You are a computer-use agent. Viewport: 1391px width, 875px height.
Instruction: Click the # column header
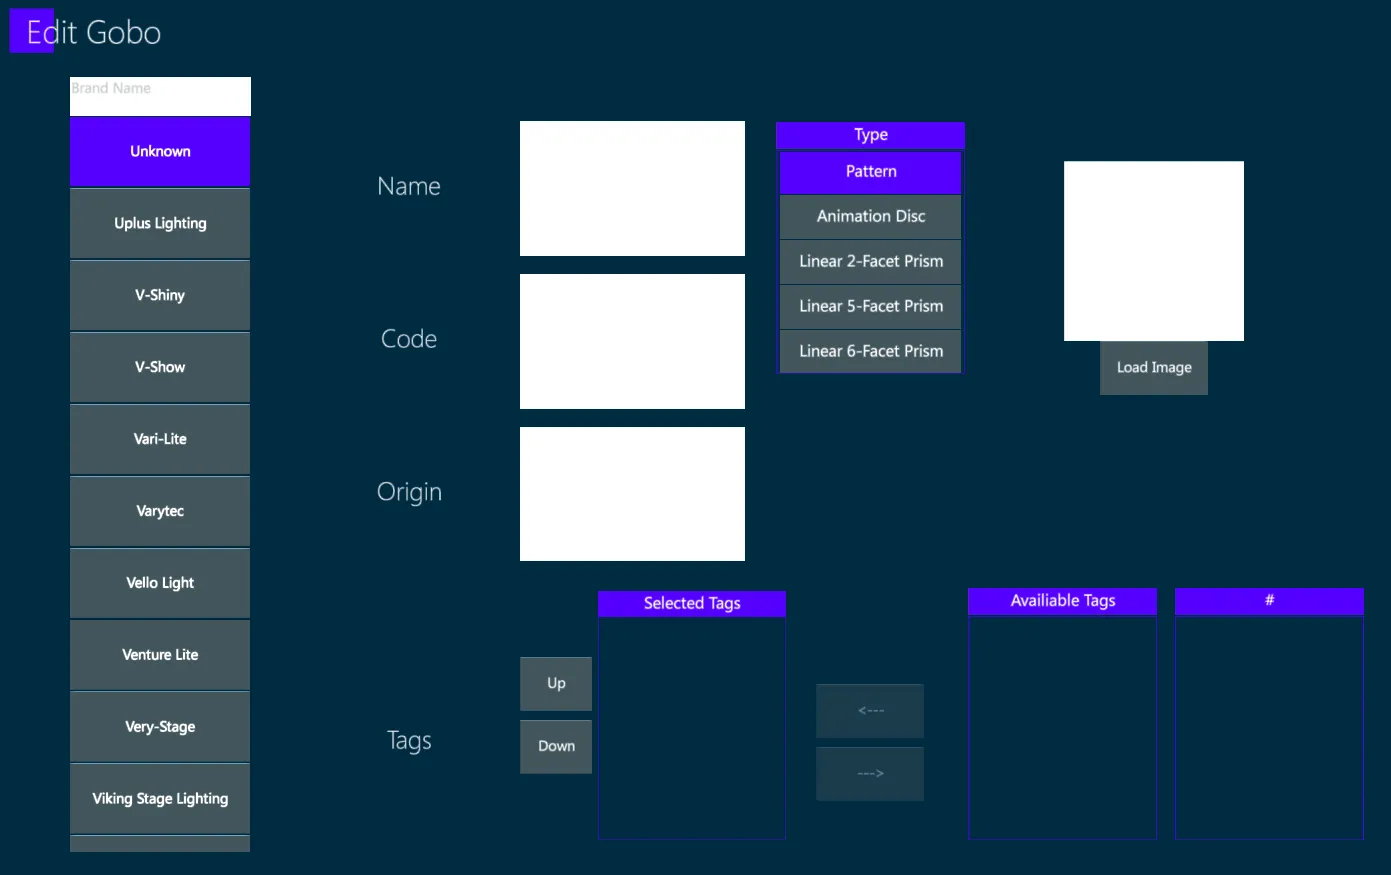click(1269, 601)
